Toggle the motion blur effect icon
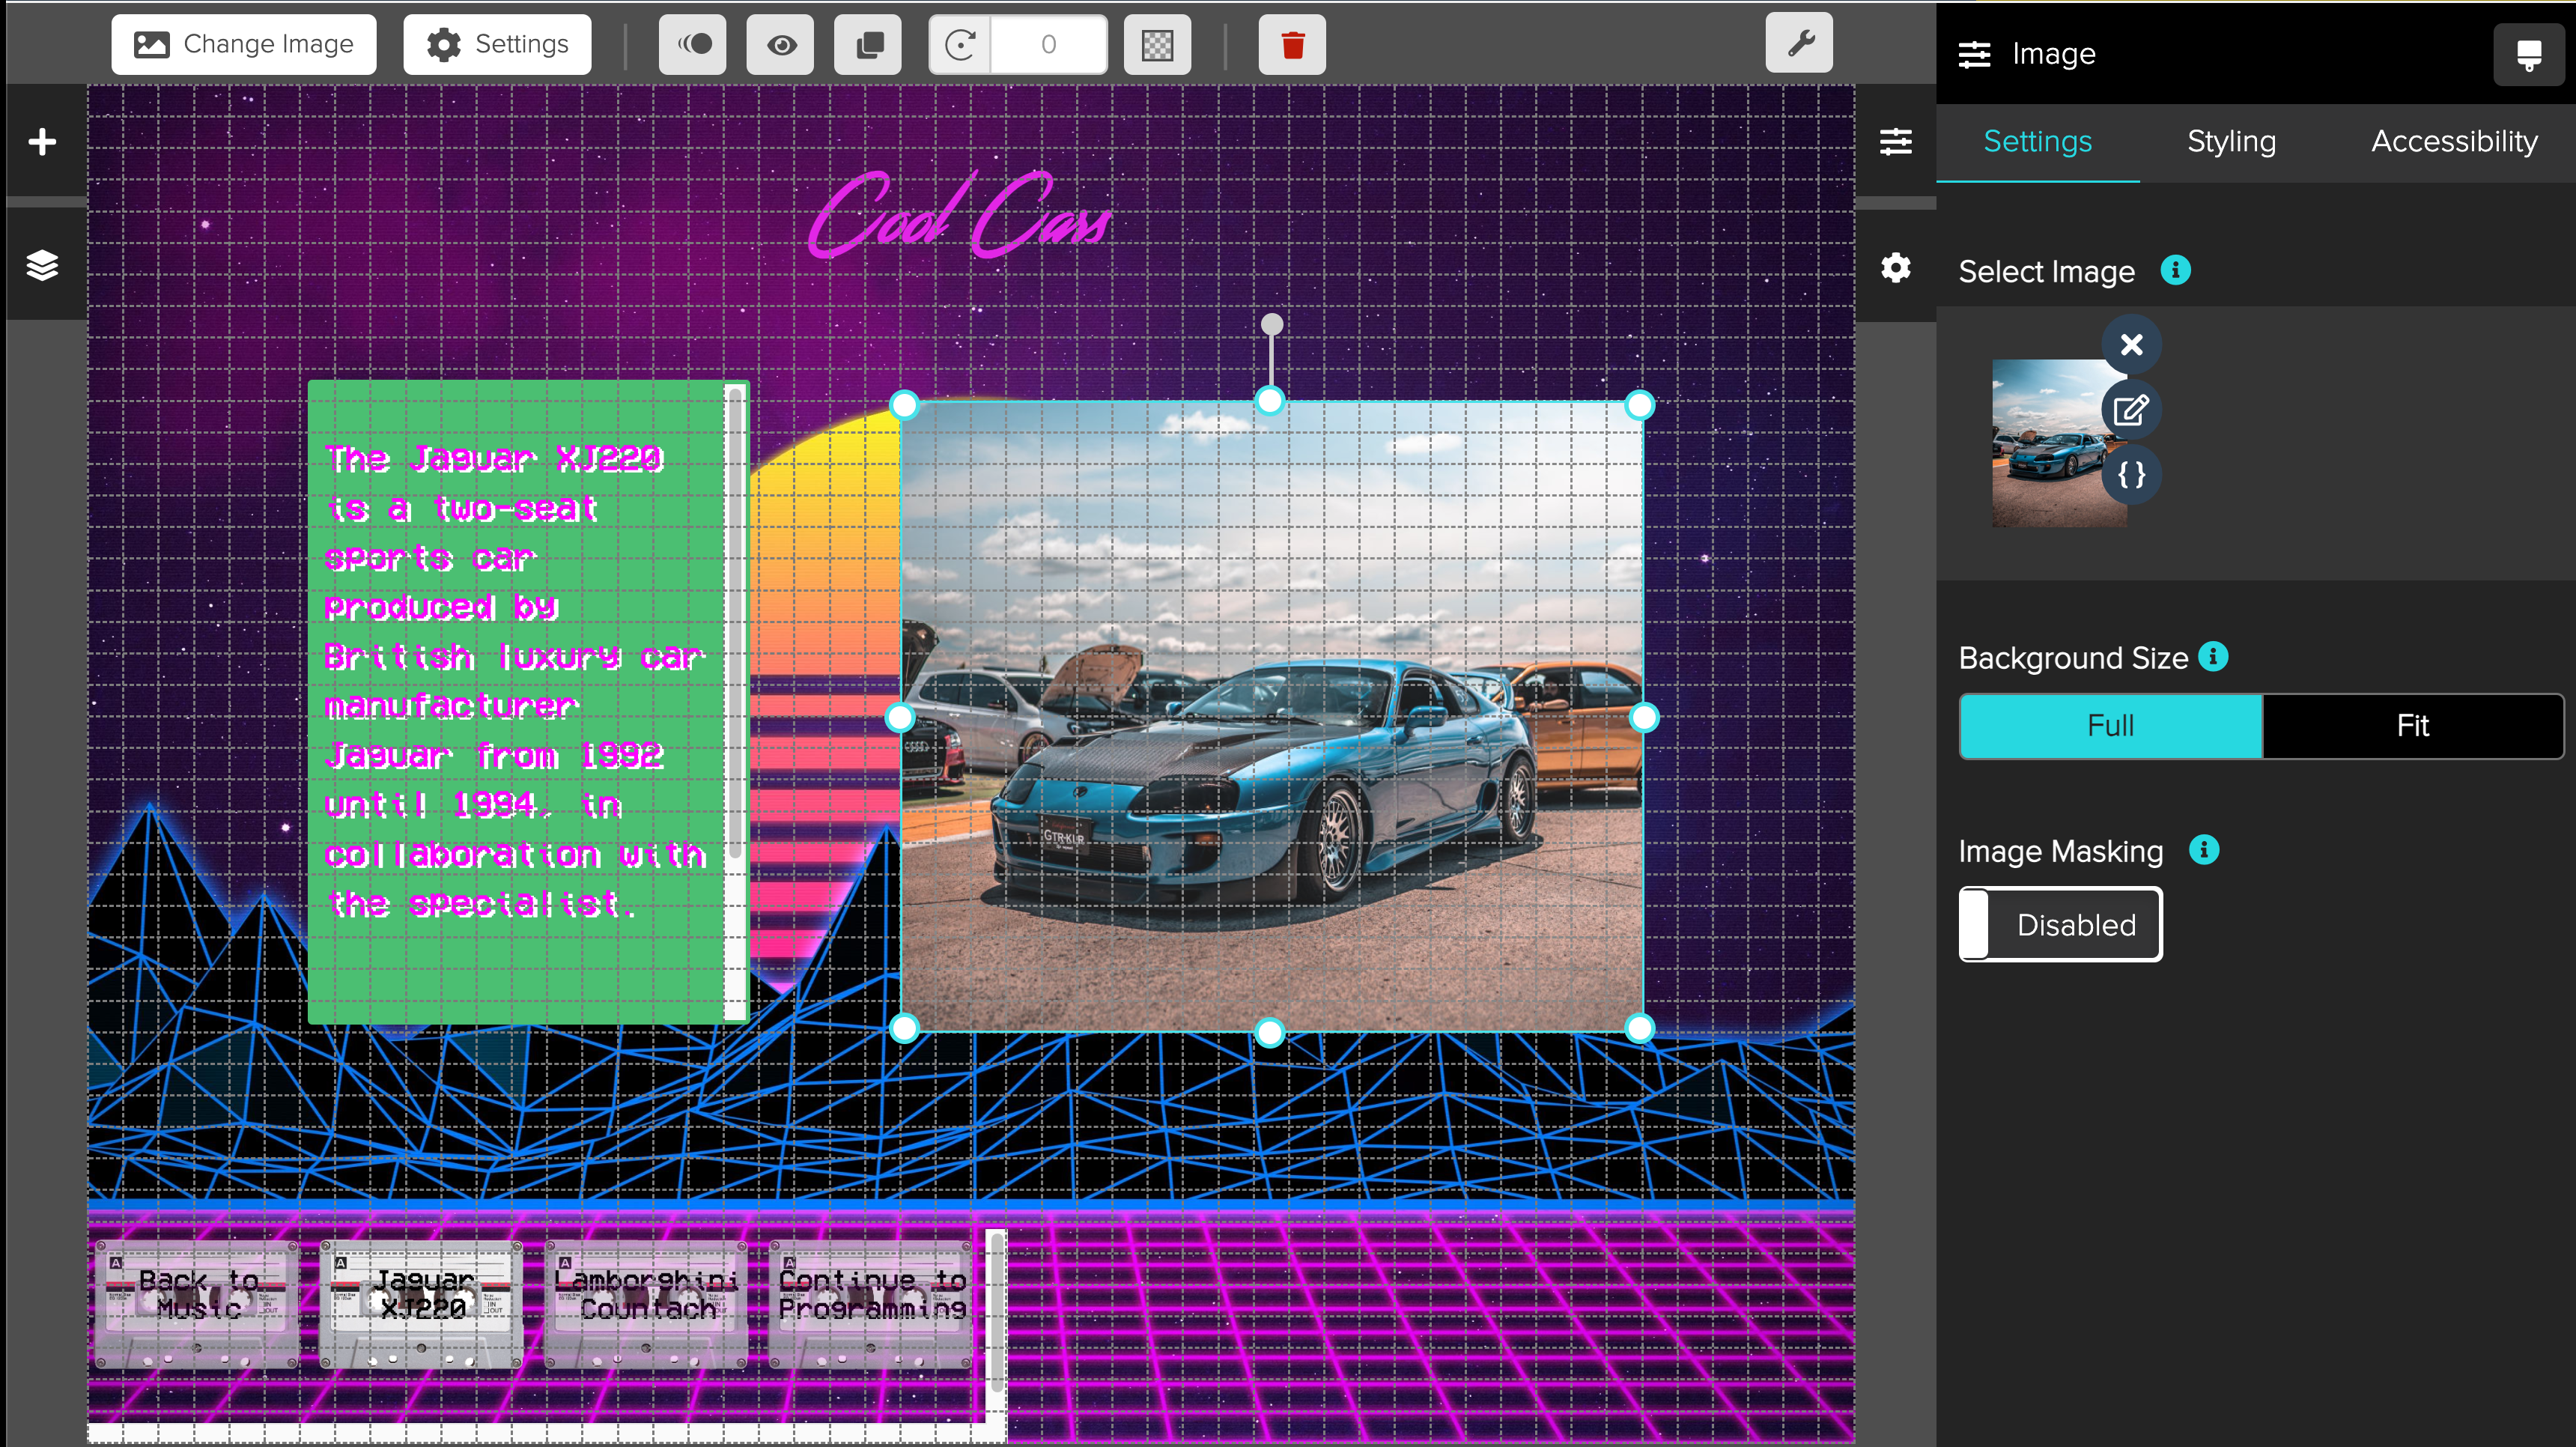This screenshot has width=2576, height=1447. point(693,44)
